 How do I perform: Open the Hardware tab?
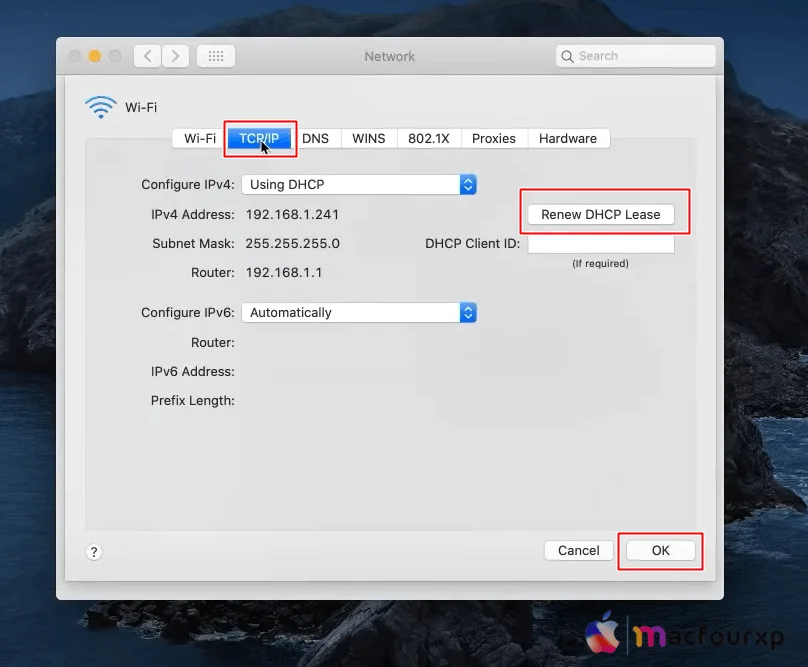[x=568, y=139]
